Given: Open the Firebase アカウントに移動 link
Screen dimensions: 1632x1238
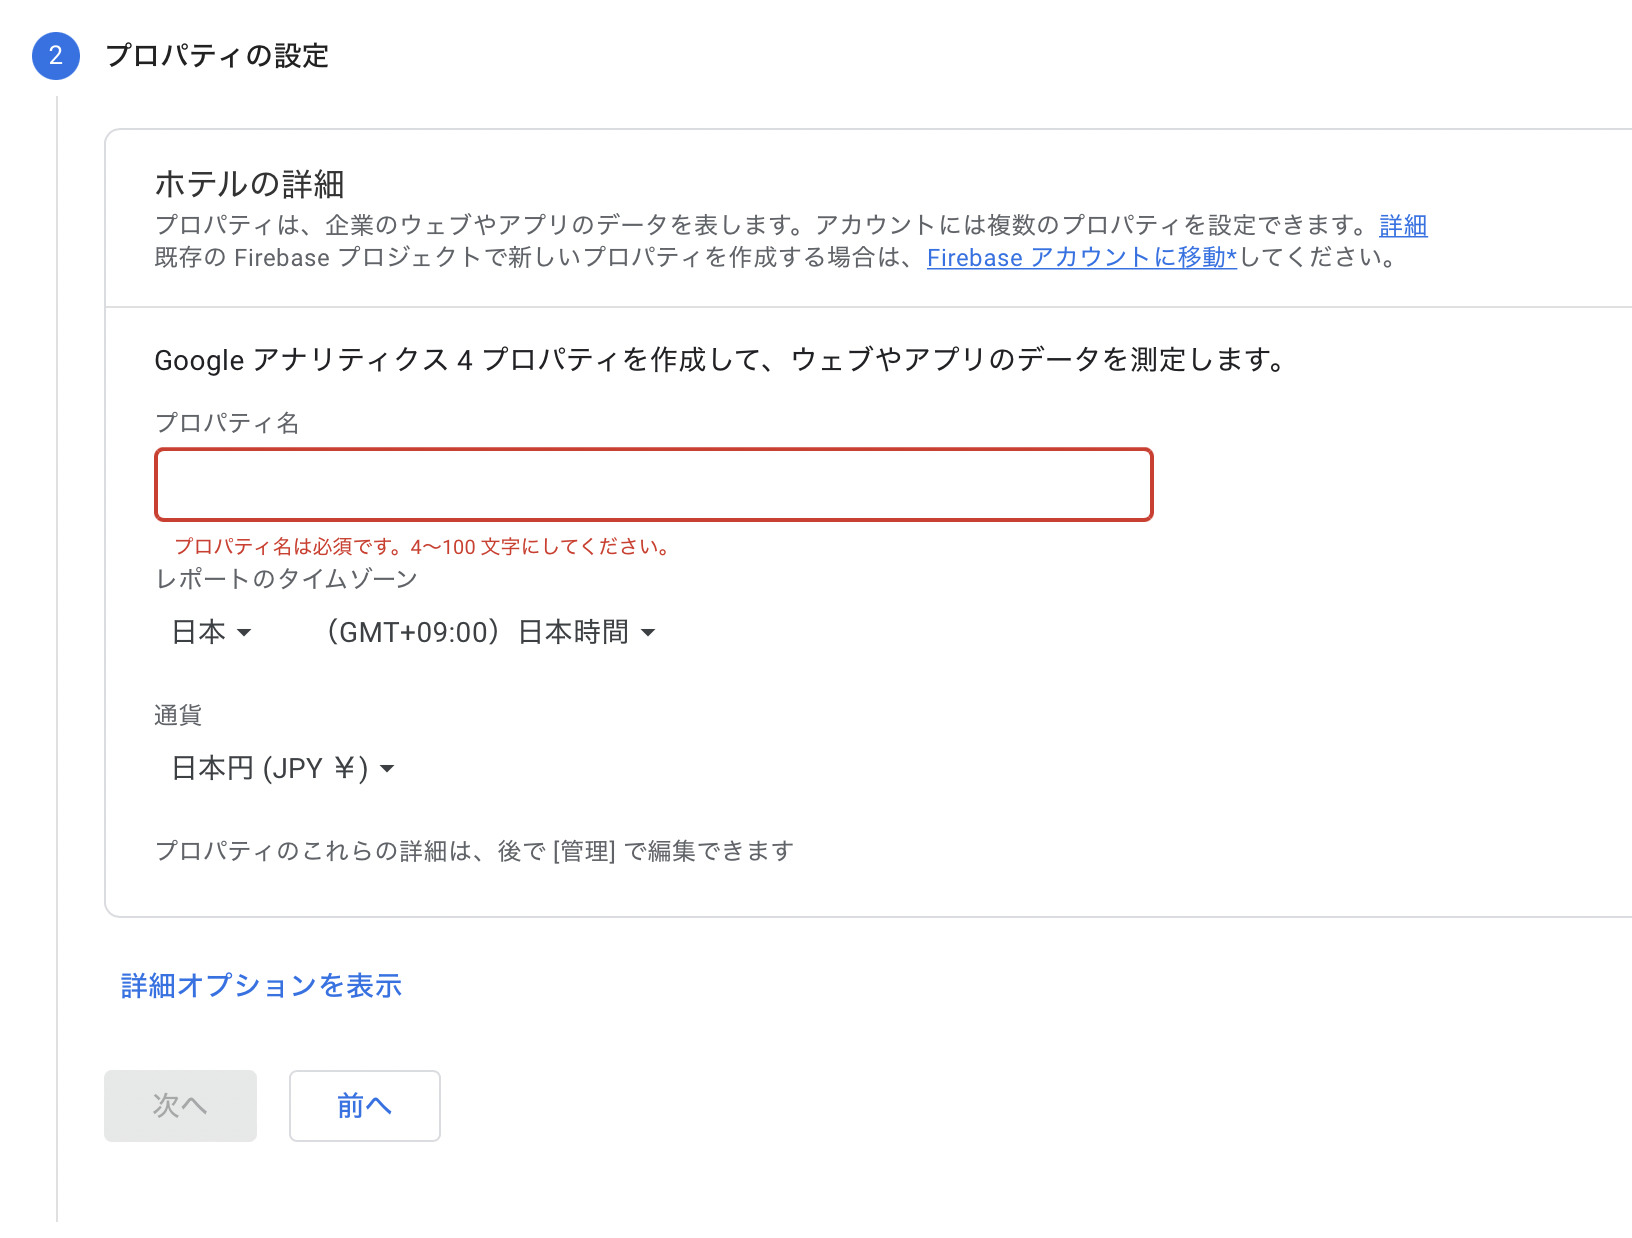Looking at the screenshot, I should pos(1082,257).
